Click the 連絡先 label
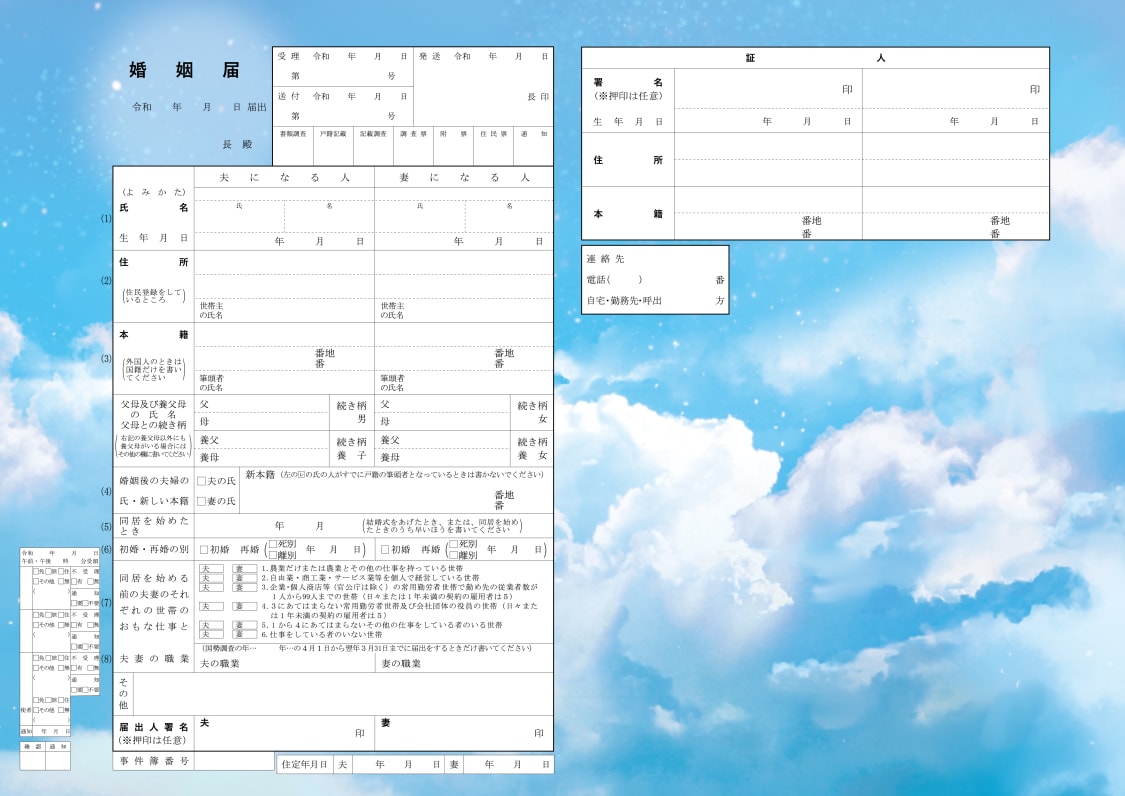 [606, 258]
